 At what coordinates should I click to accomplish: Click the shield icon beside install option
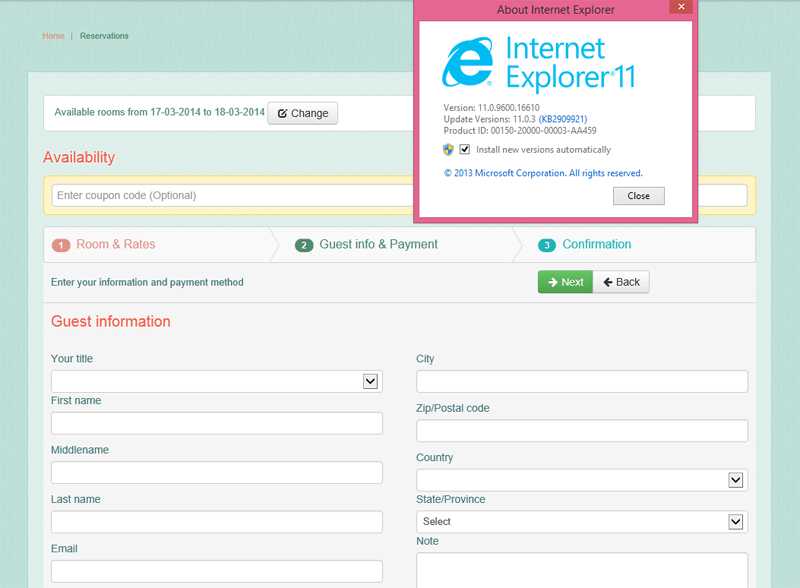point(448,150)
